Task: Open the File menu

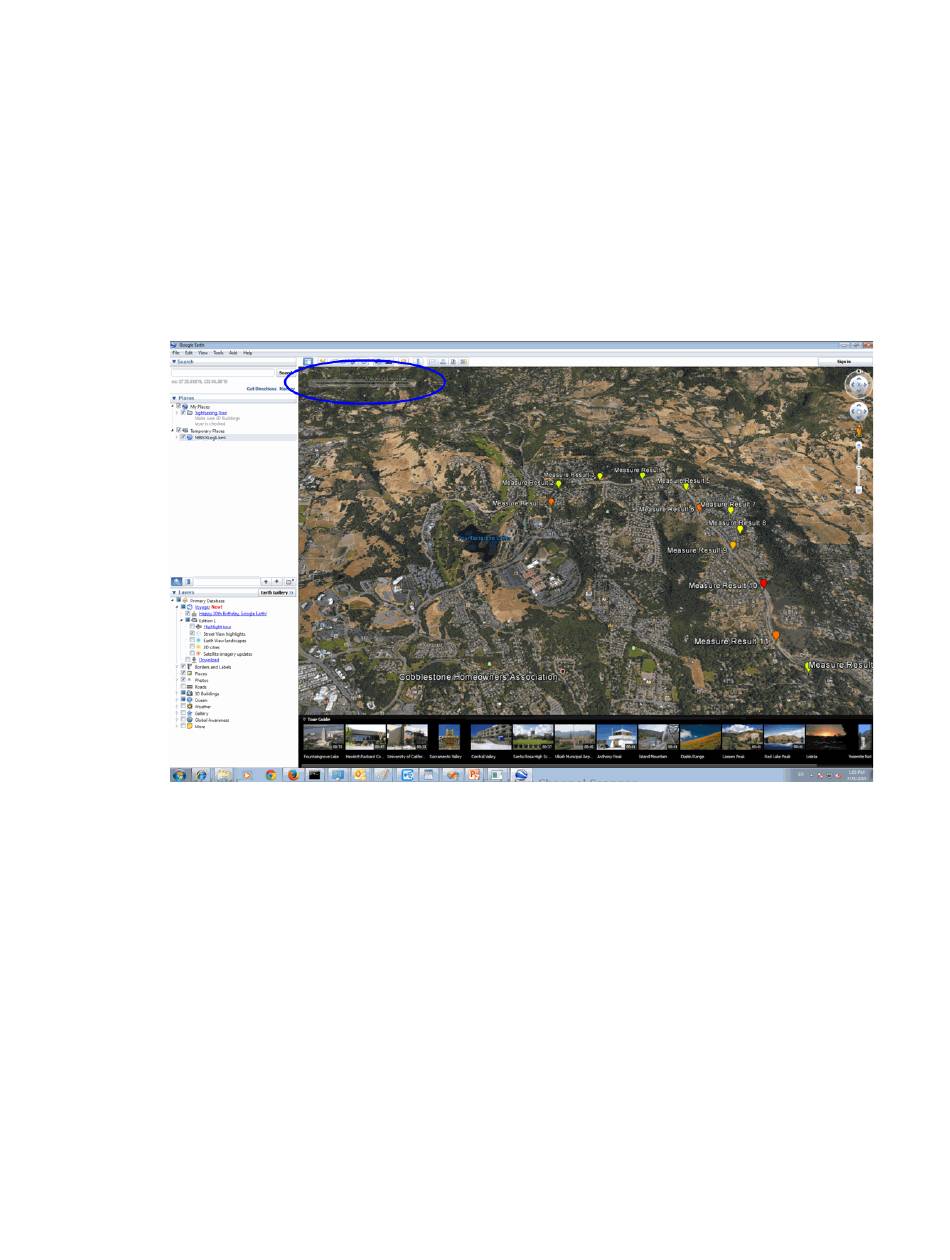Action: pos(176,353)
